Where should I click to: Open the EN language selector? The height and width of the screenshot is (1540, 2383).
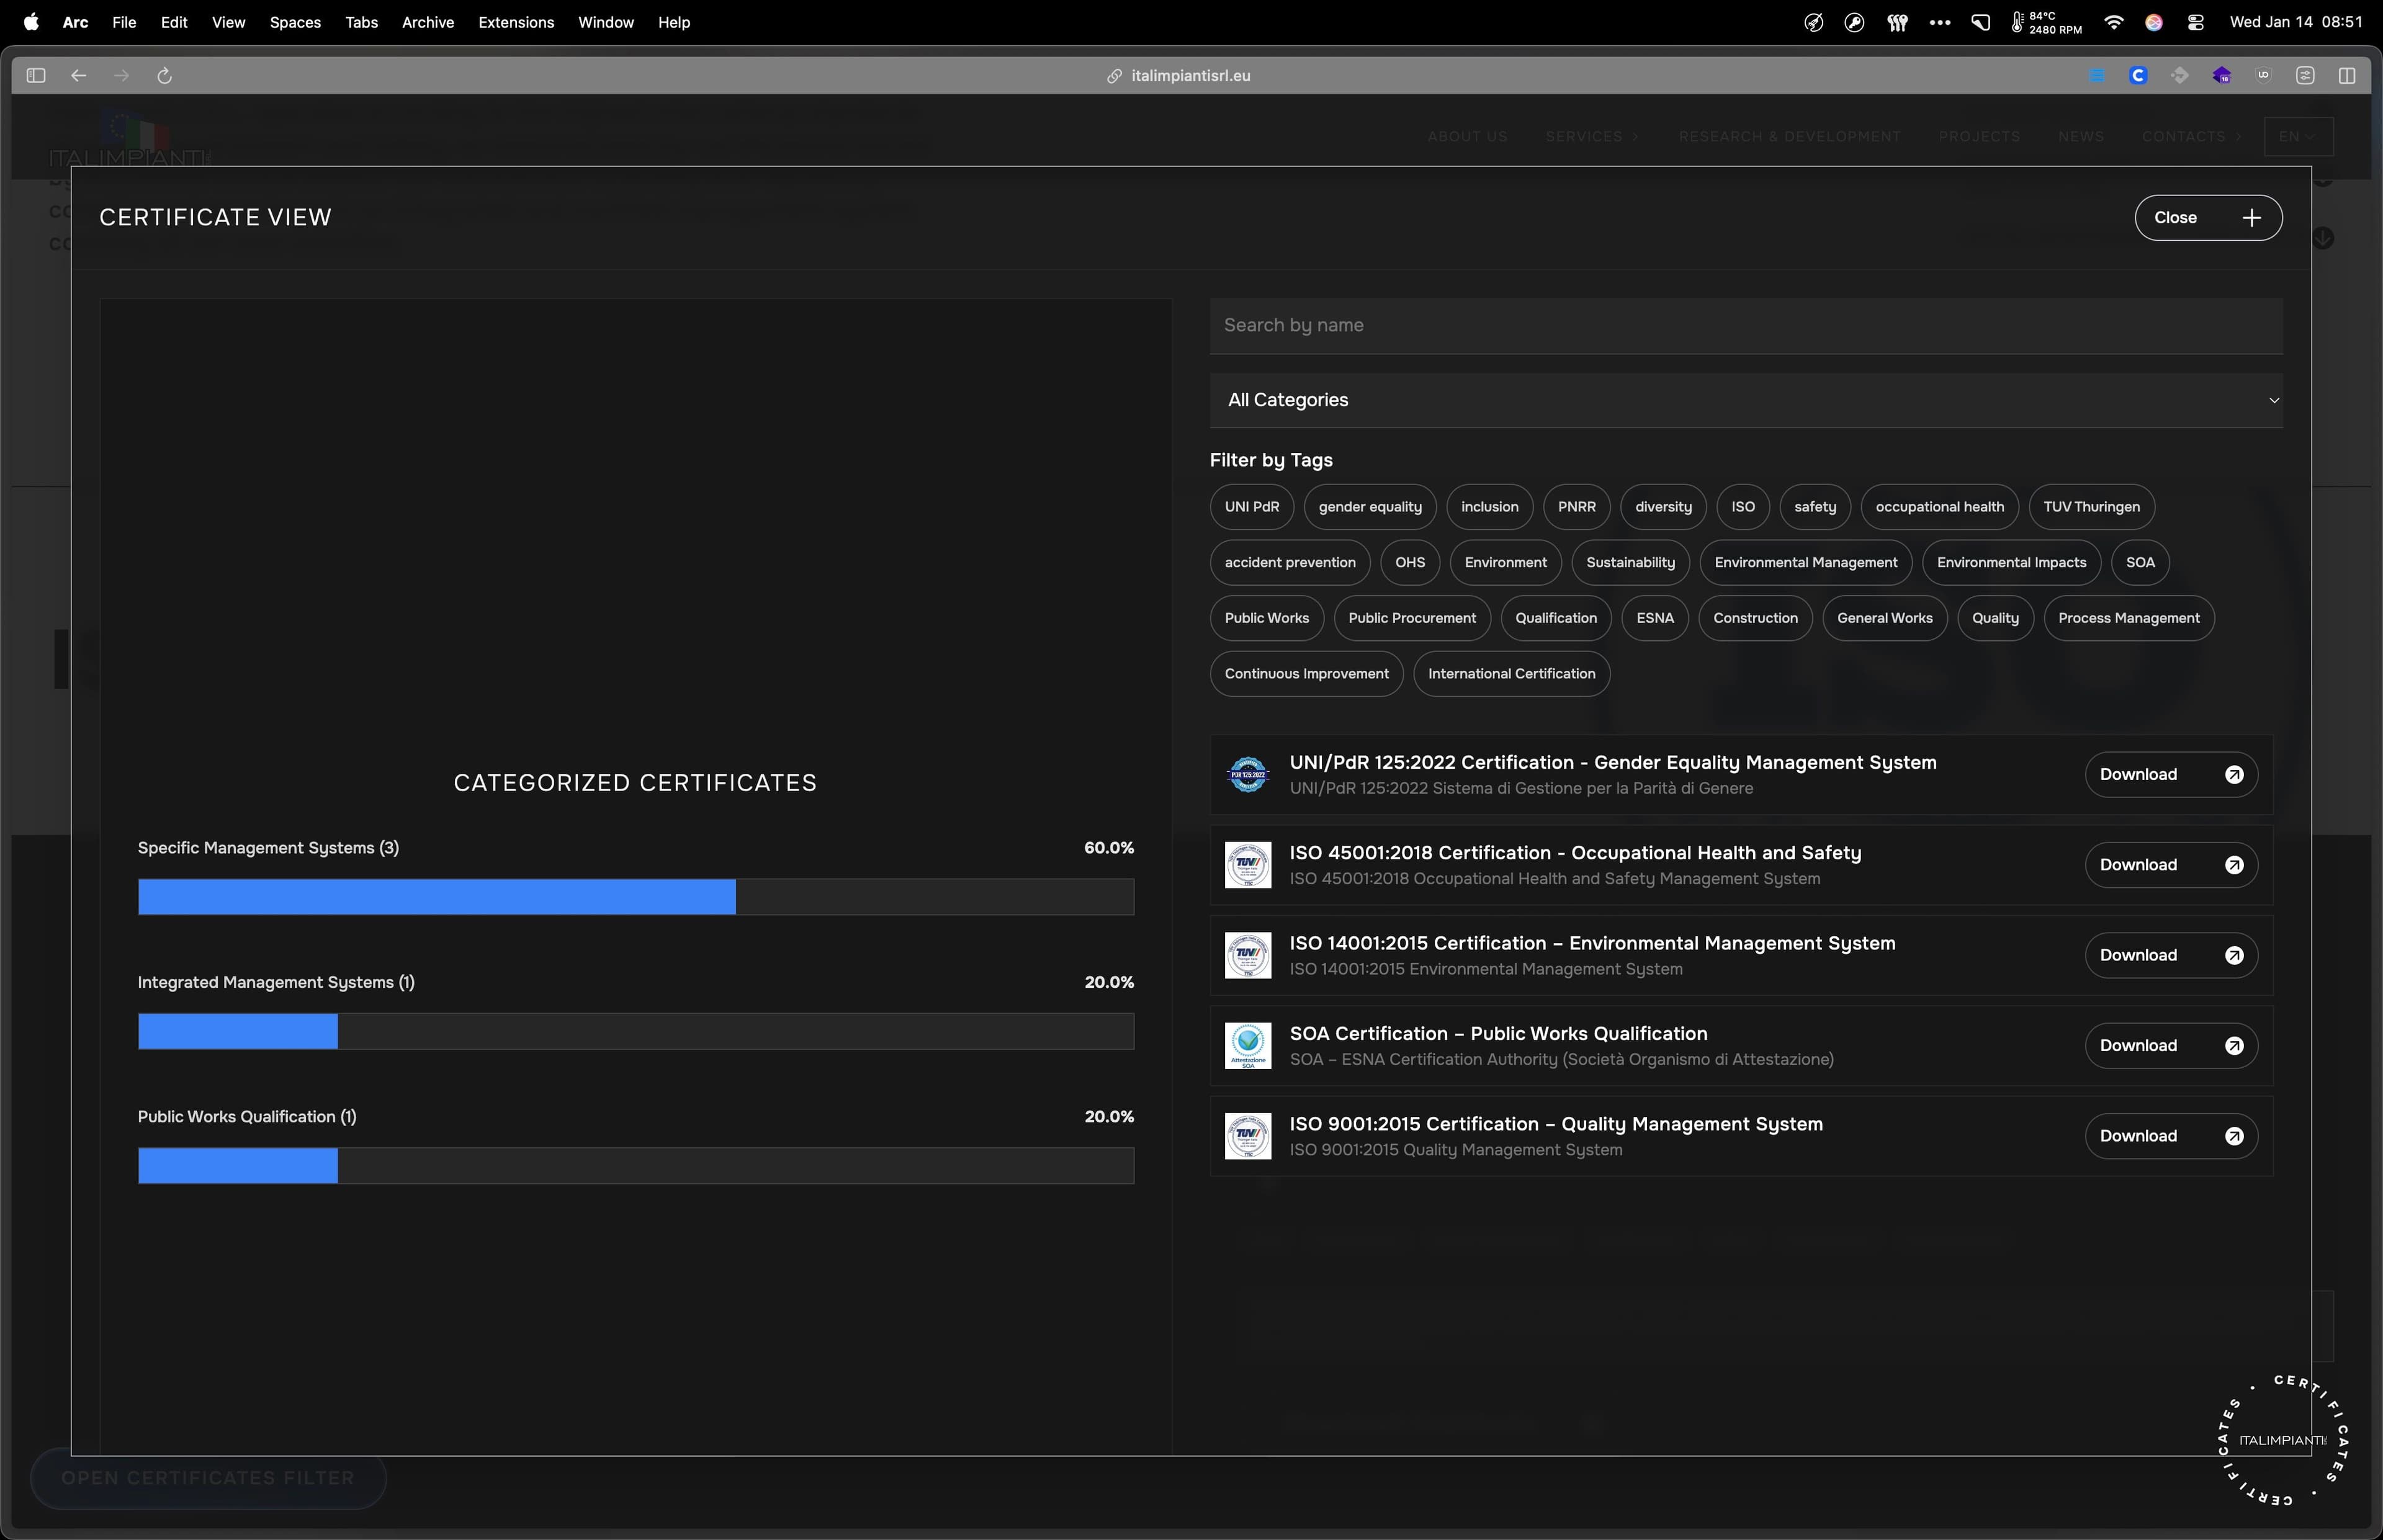click(2297, 137)
